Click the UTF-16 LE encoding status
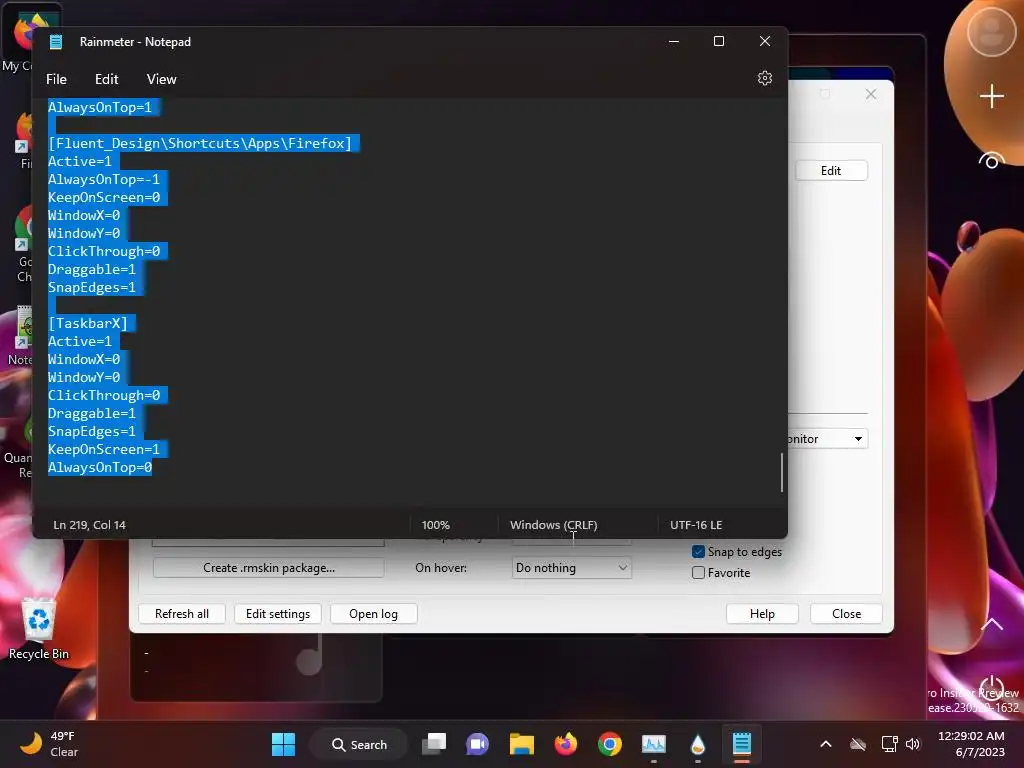Viewport: 1024px width, 768px height. click(696, 525)
